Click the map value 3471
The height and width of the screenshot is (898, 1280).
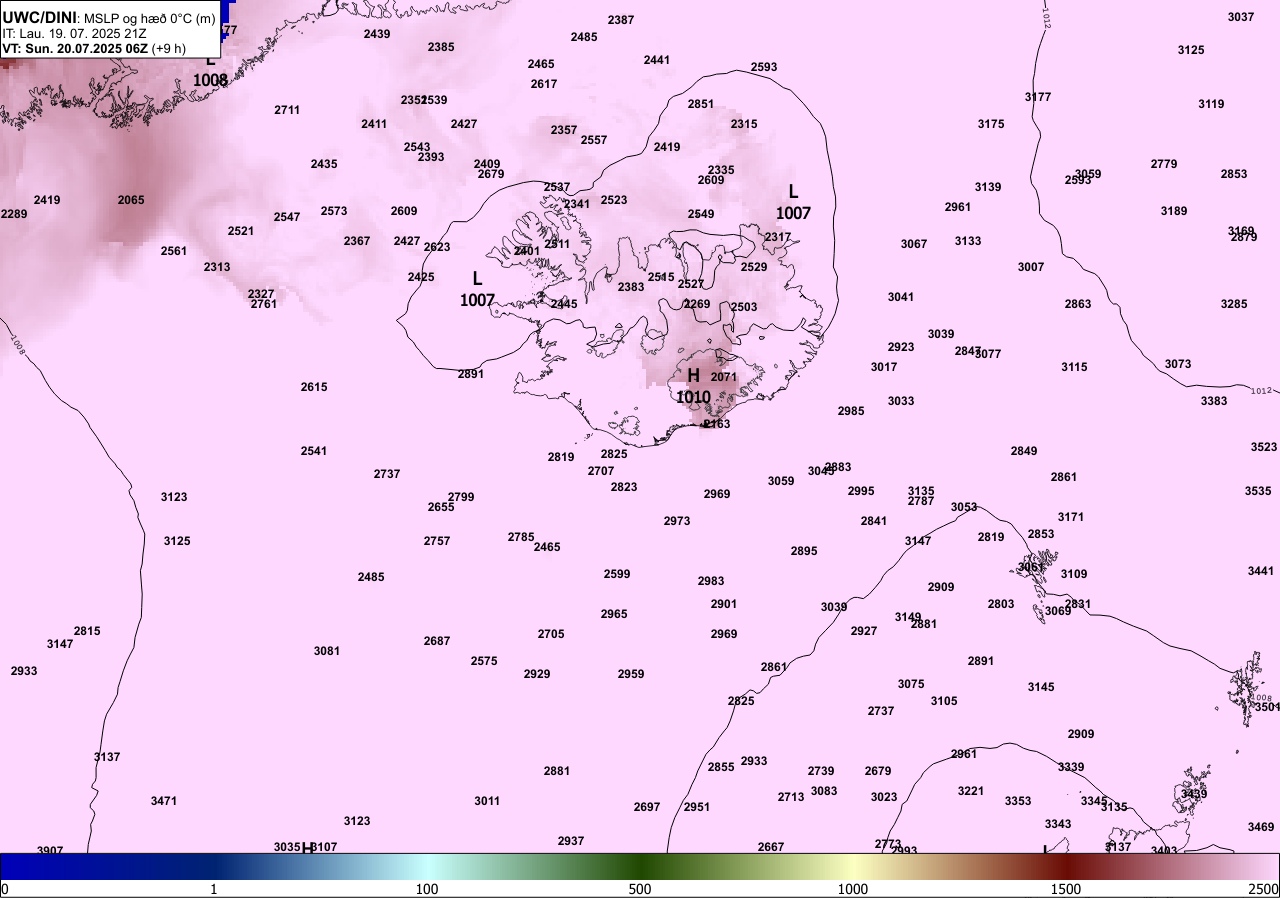pyautogui.click(x=164, y=801)
